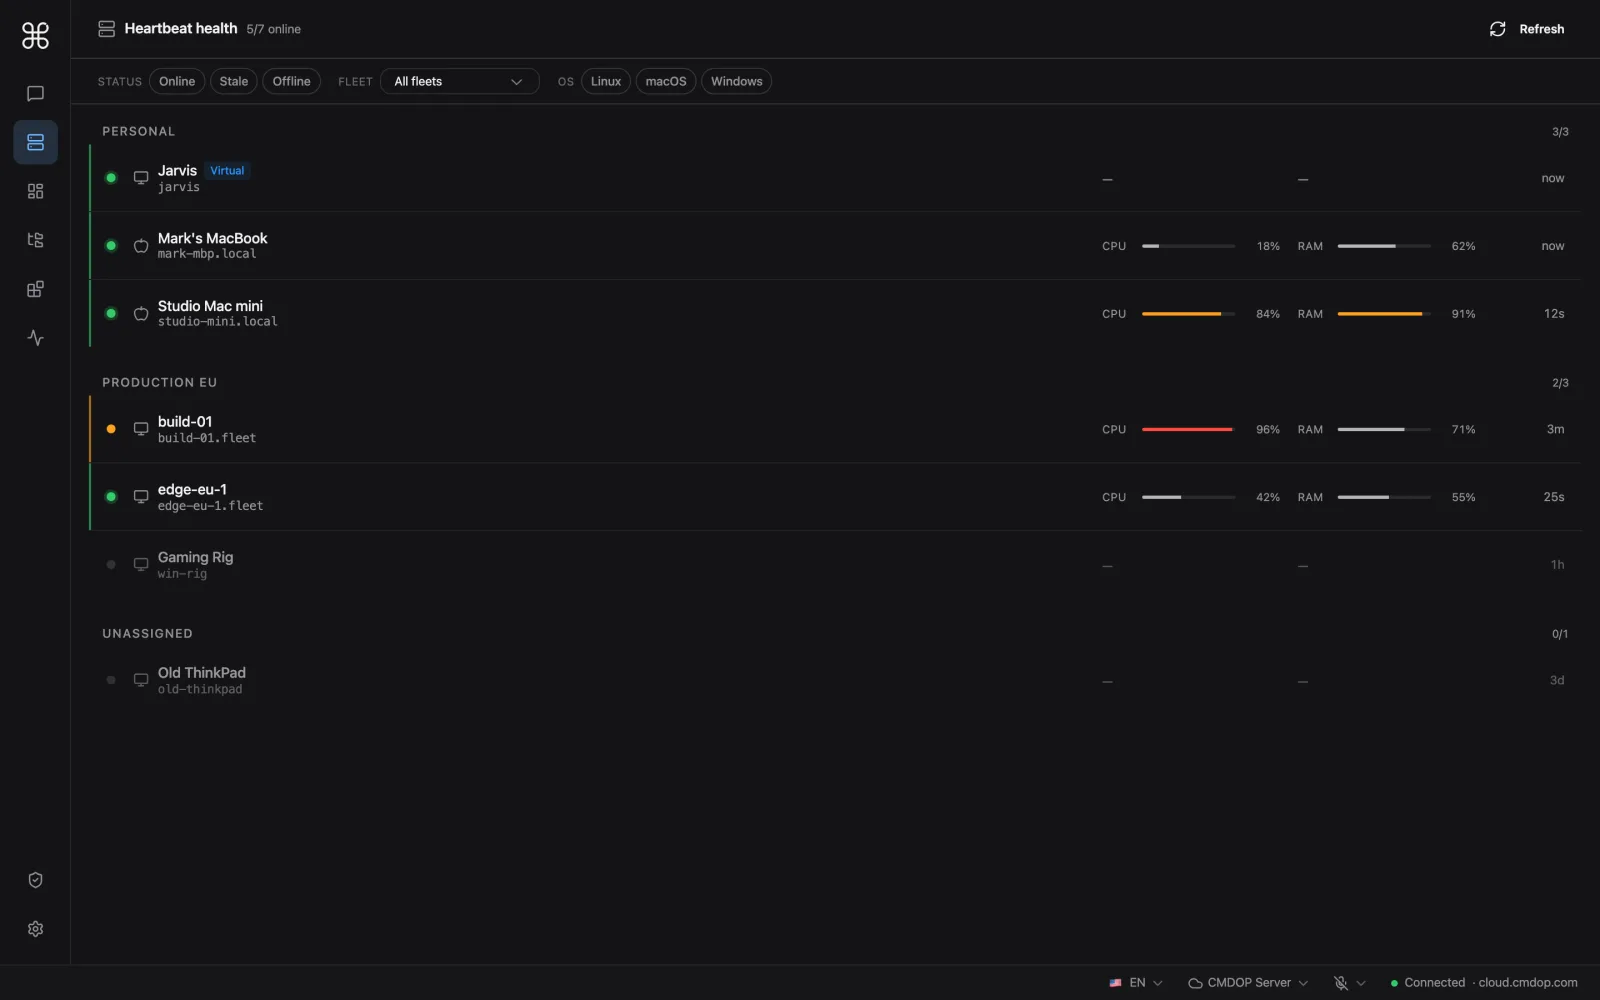The height and width of the screenshot is (1000, 1600).
Task: Select the machines server sidebar icon
Action: tap(35, 142)
